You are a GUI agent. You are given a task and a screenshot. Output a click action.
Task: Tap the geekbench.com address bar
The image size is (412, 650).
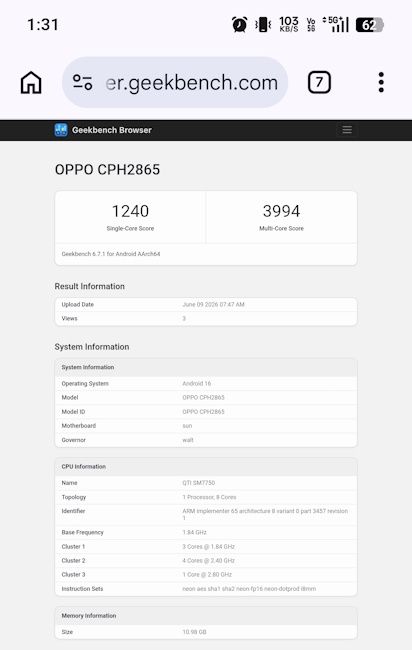(175, 82)
